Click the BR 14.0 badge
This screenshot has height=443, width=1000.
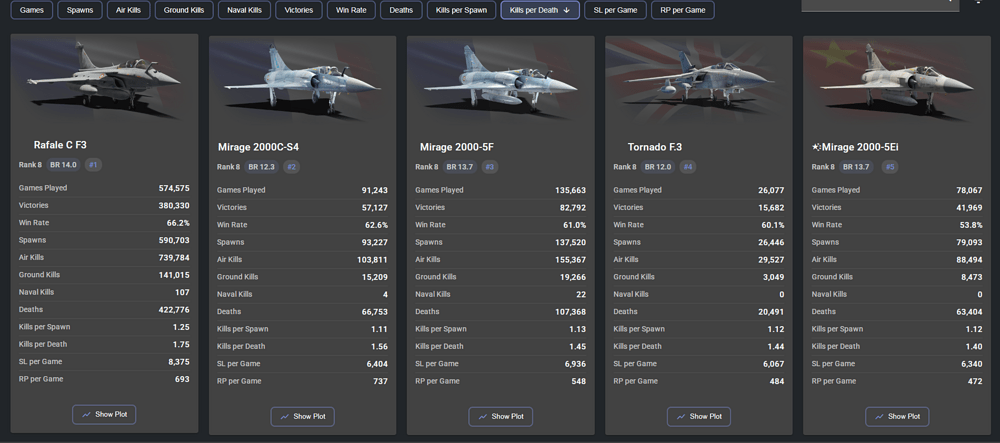63,165
